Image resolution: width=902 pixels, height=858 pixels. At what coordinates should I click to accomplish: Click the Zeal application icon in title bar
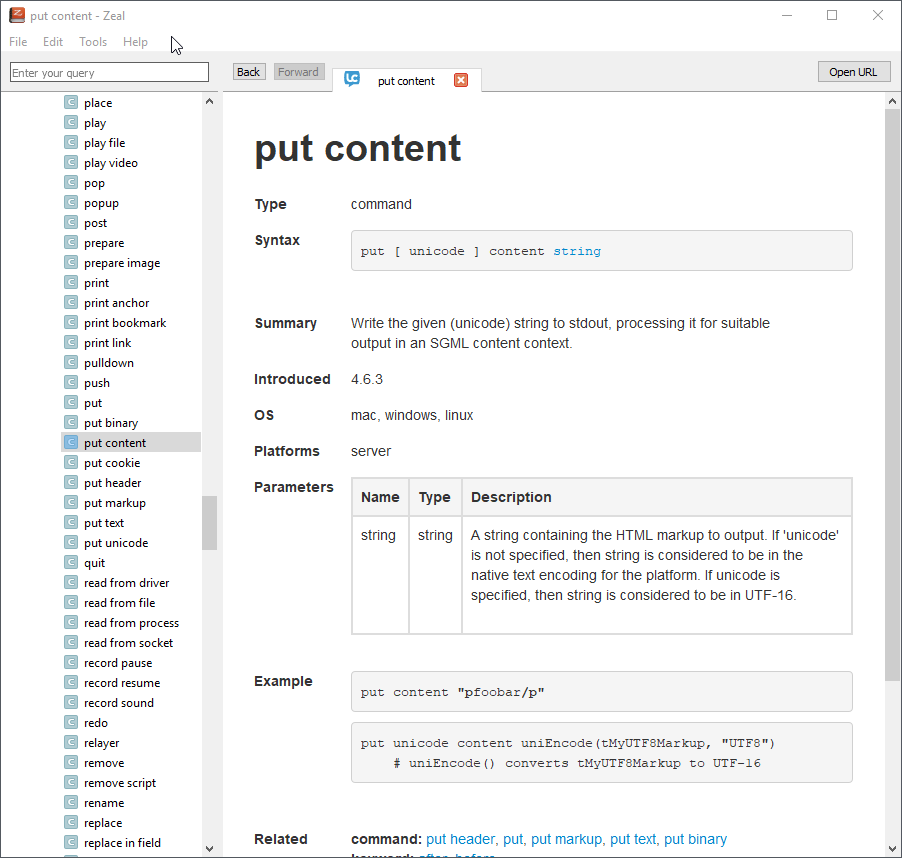click(x=17, y=15)
